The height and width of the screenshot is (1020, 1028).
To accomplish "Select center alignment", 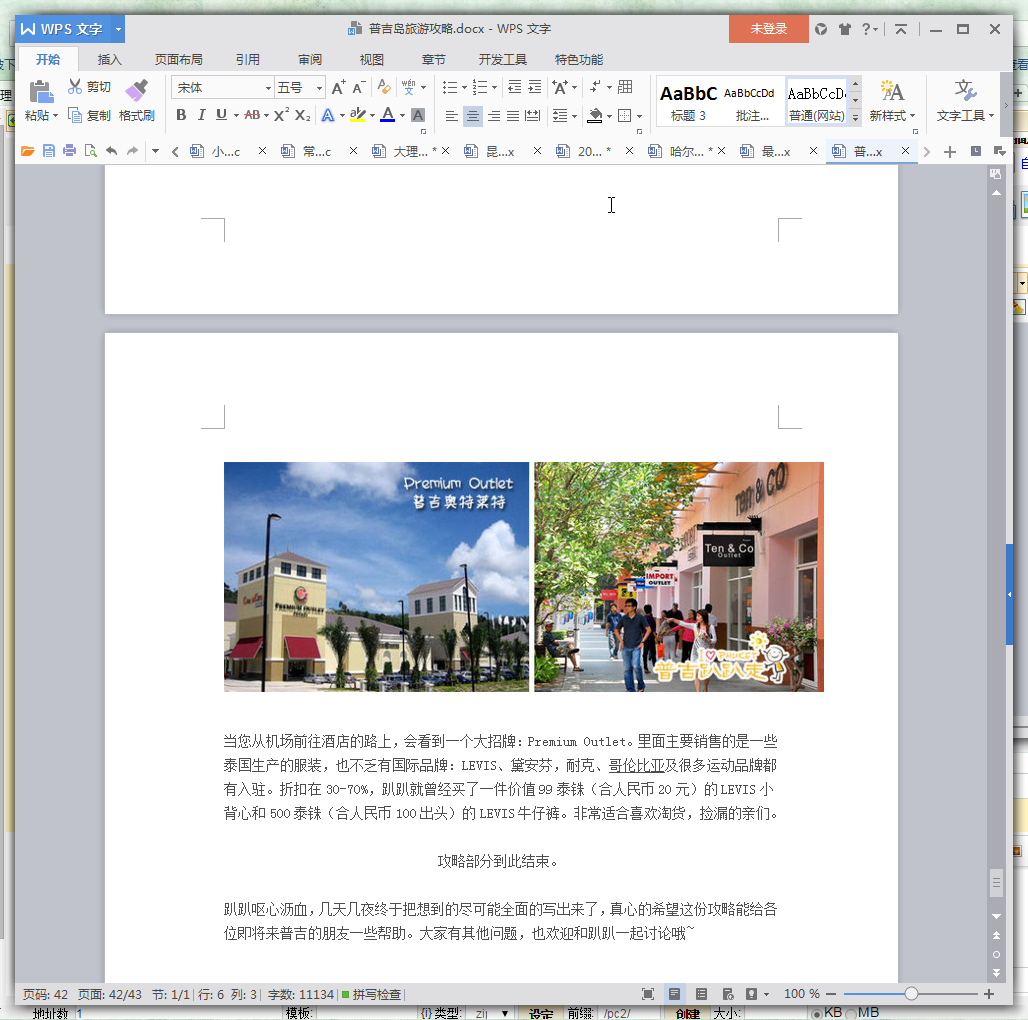I will click(x=473, y=116).
